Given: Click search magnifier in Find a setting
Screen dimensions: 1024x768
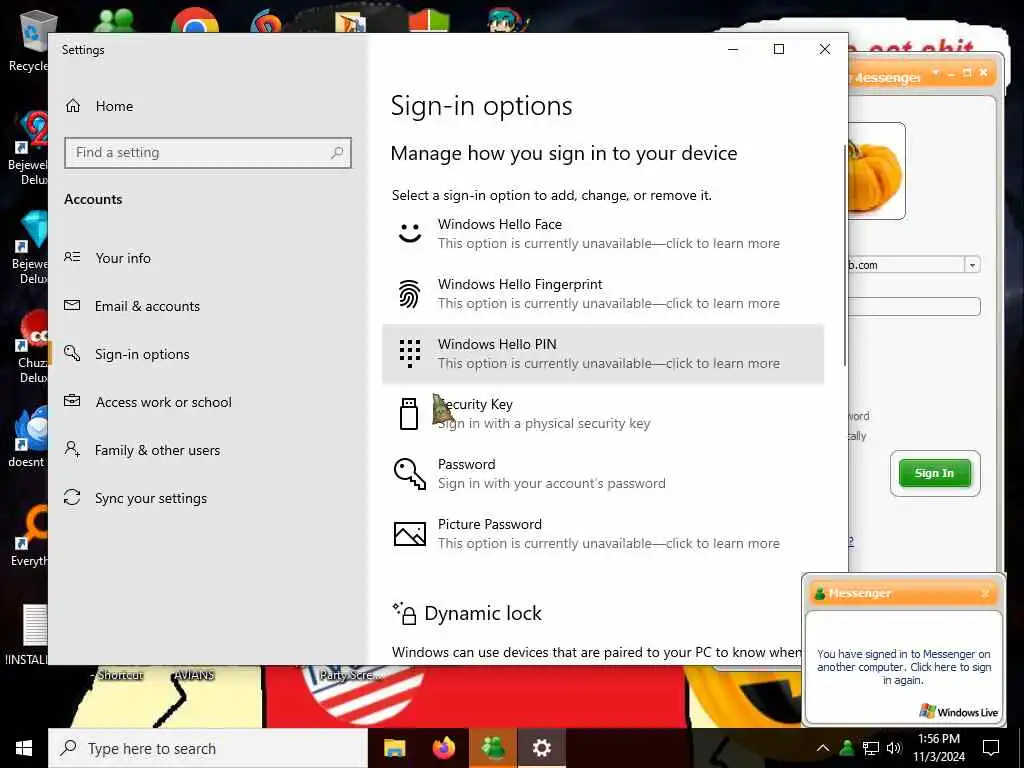Looking at the screenshot, I should (x=337, y=153).
